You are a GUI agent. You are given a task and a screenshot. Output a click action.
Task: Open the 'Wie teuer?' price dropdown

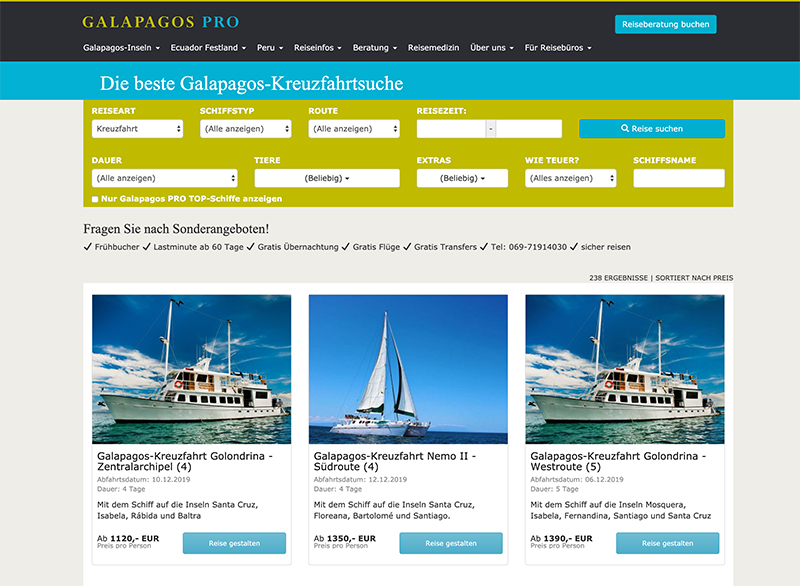(570, 177)
